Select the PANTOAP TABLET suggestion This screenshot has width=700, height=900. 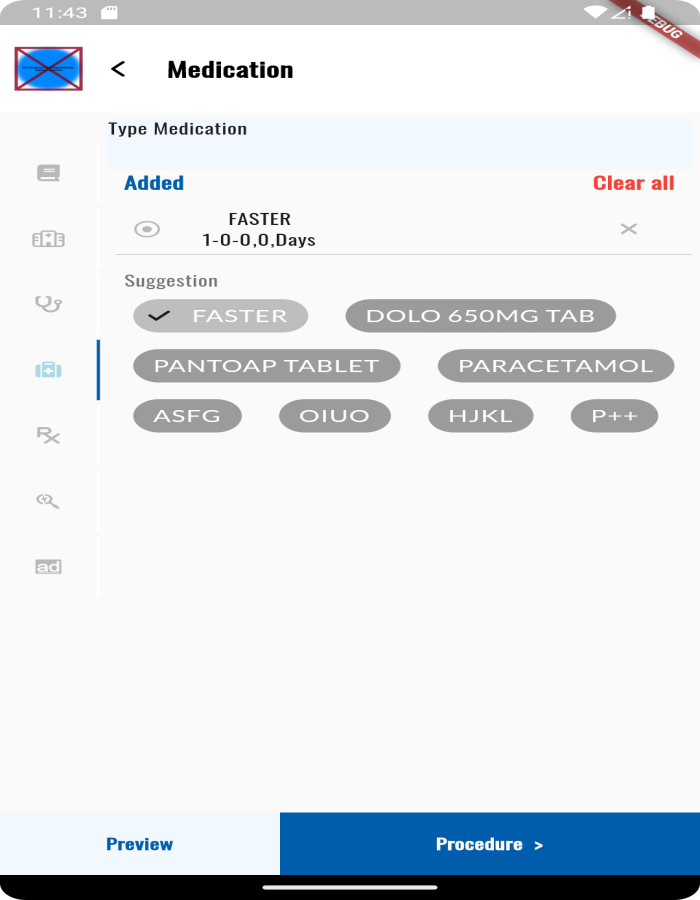[x=266, y=365]
